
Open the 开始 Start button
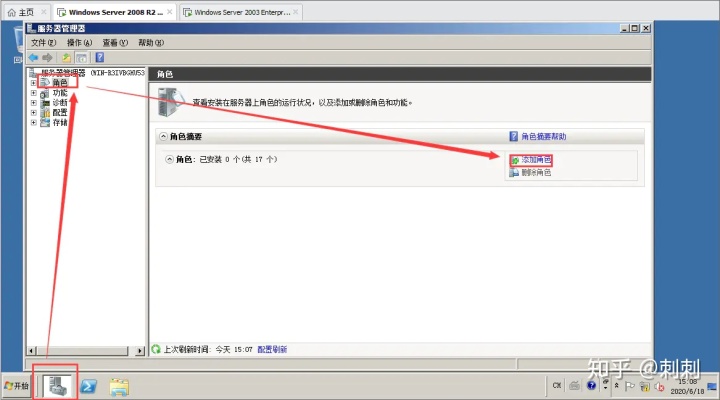click(16, 386)
